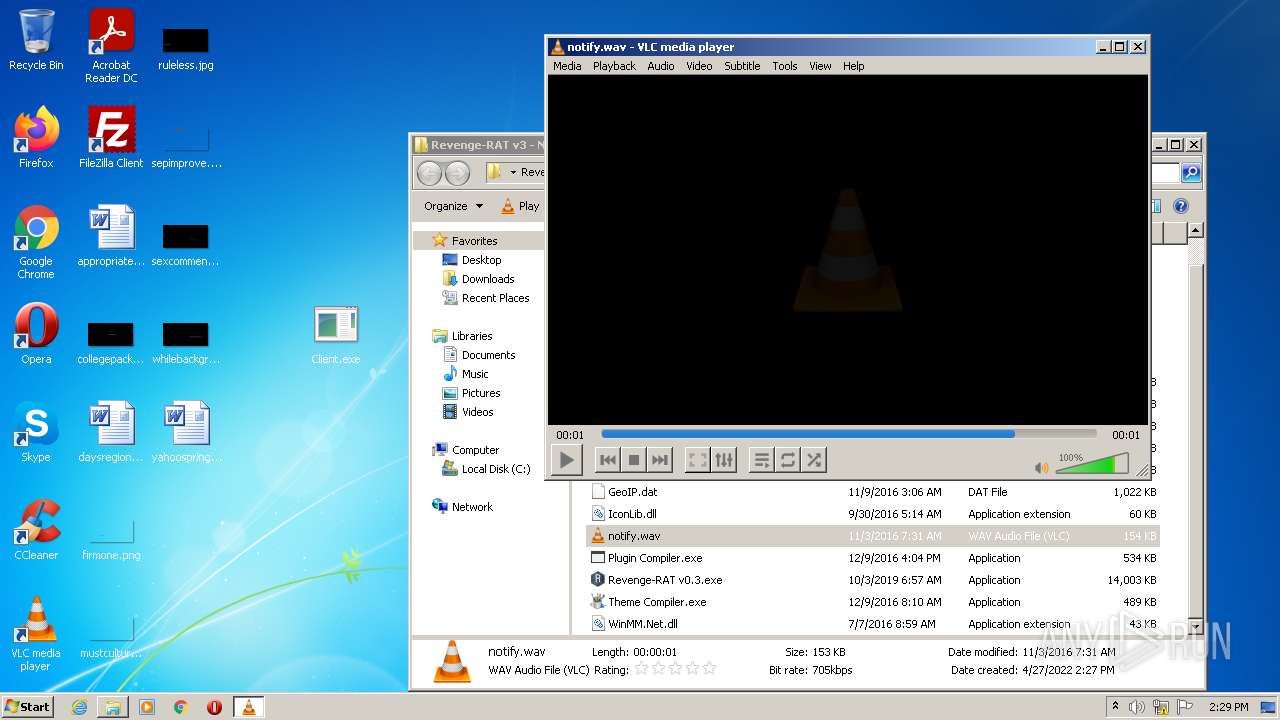
Task: Go forward in Explorer window
Action: (x=457, y=173)
